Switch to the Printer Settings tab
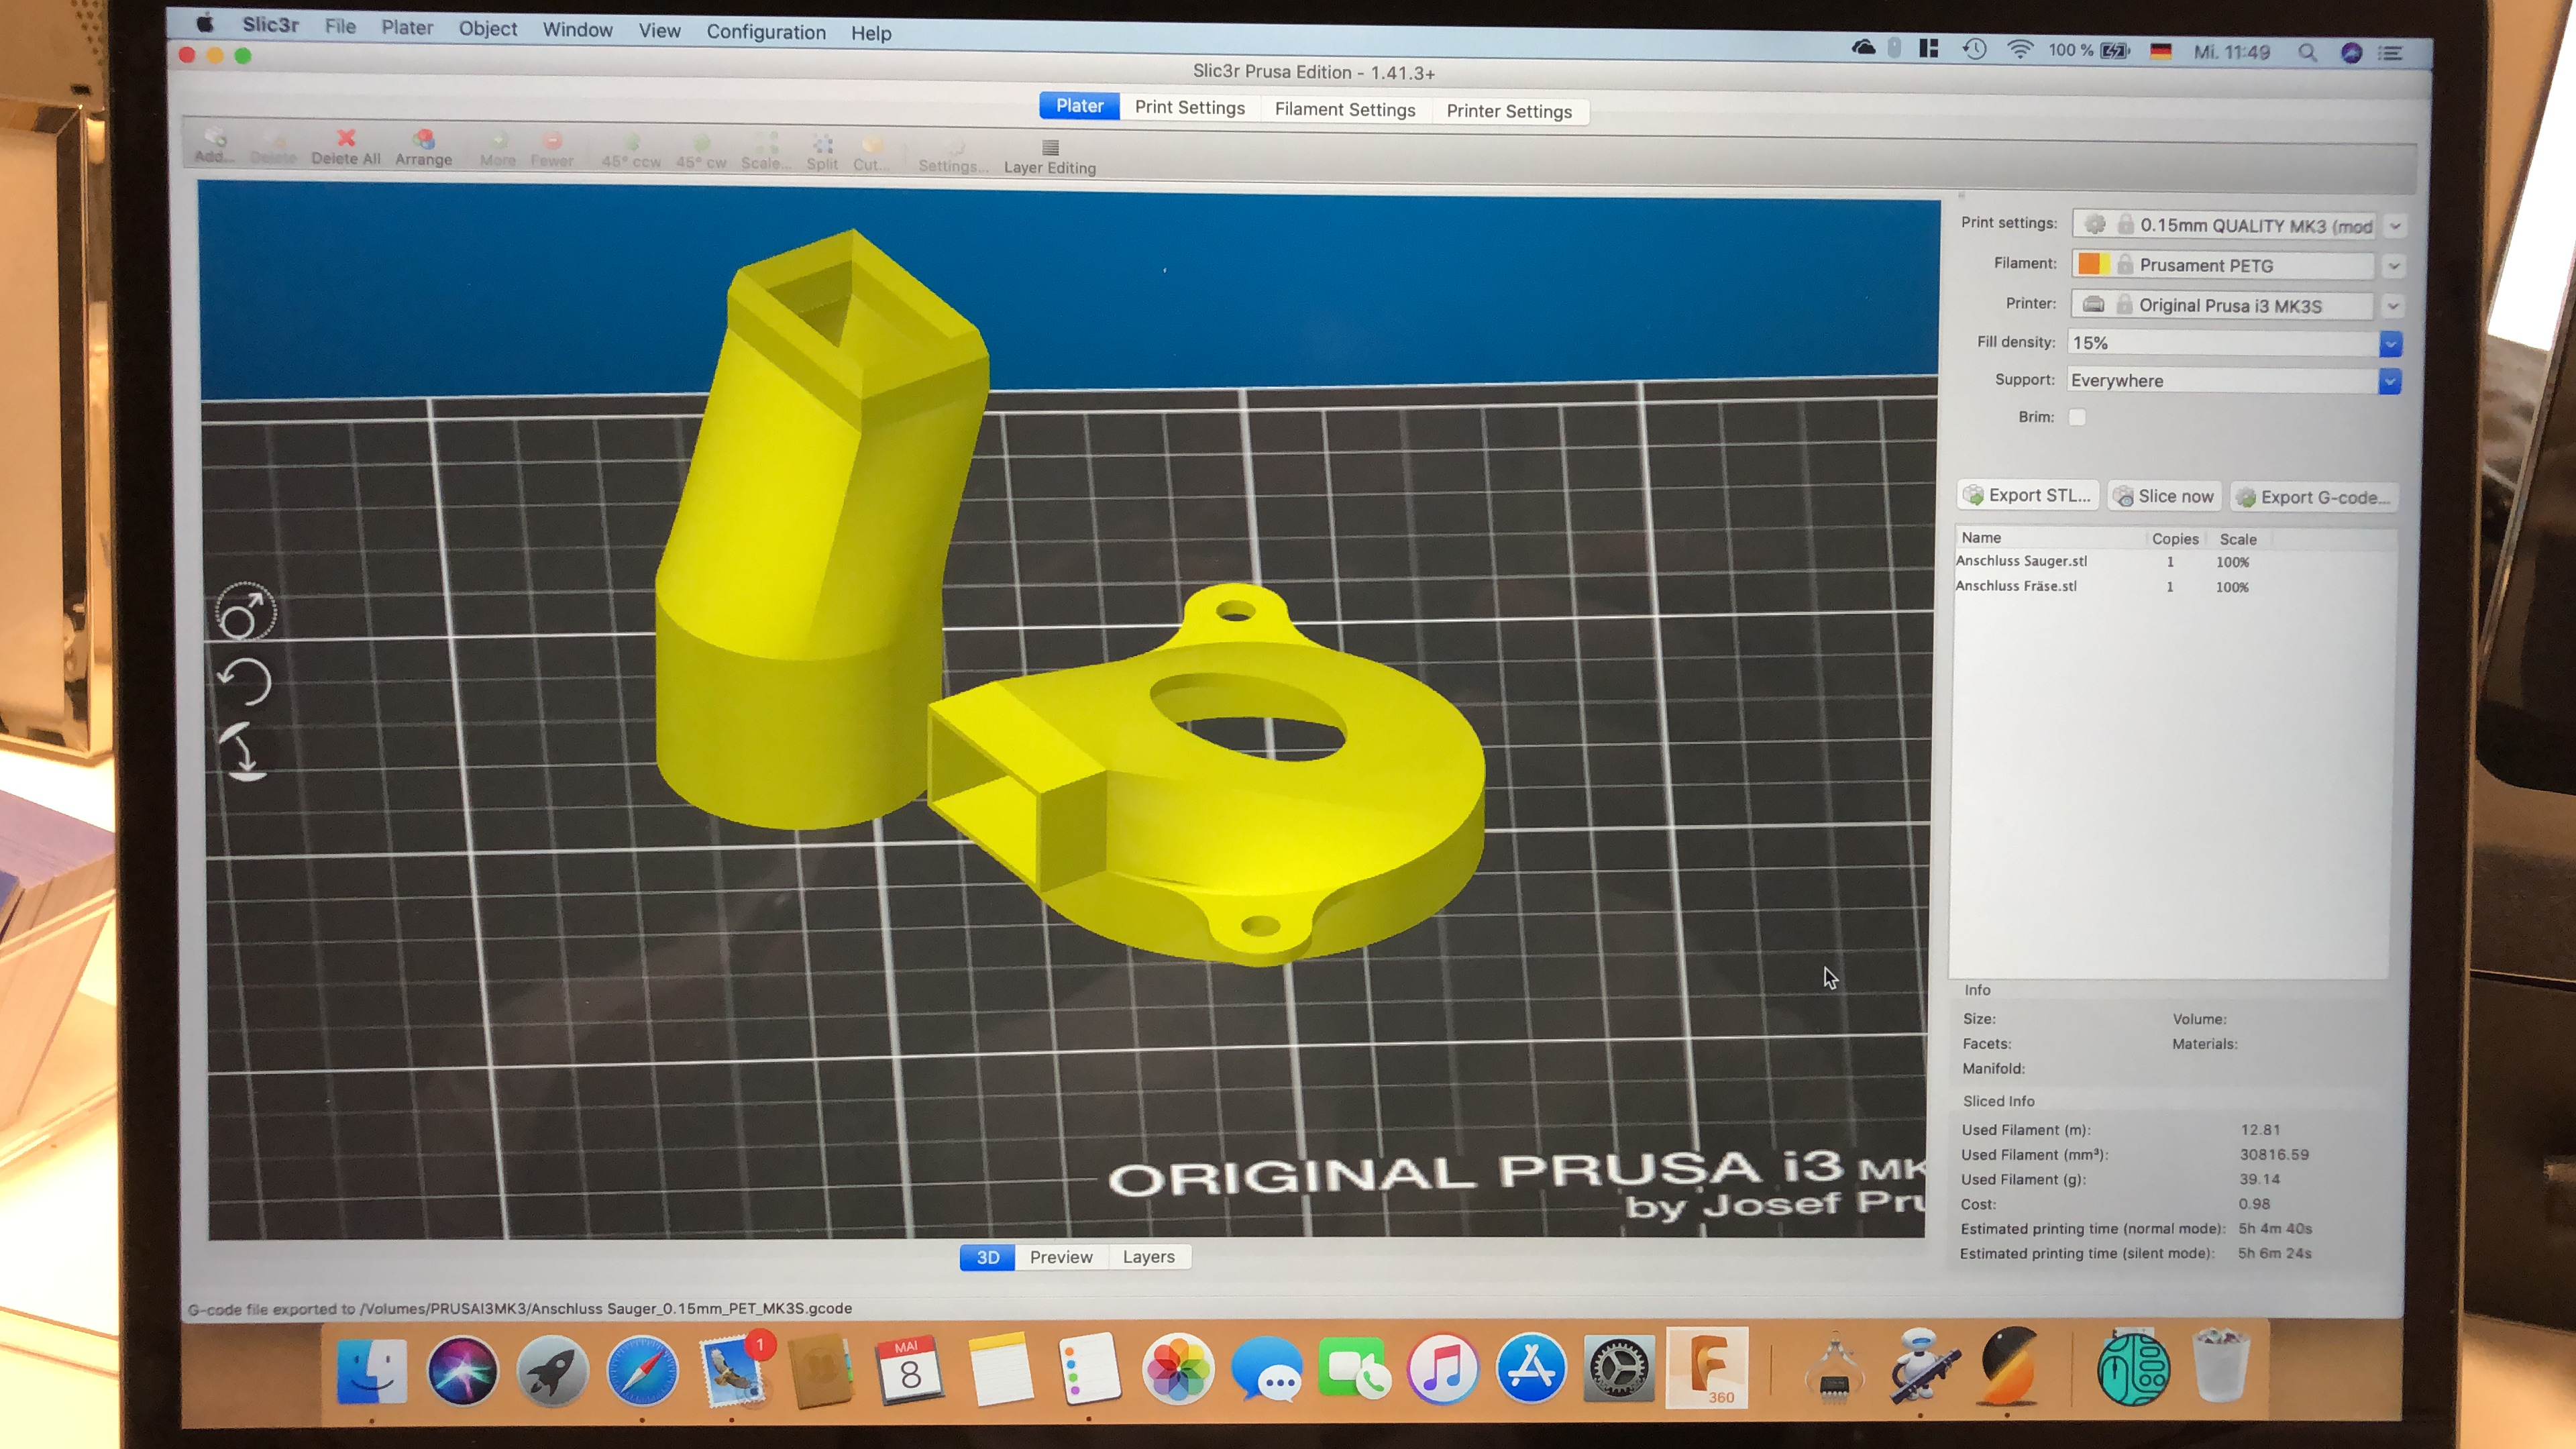The image size is (2576, 1449). pos(1509,112)
